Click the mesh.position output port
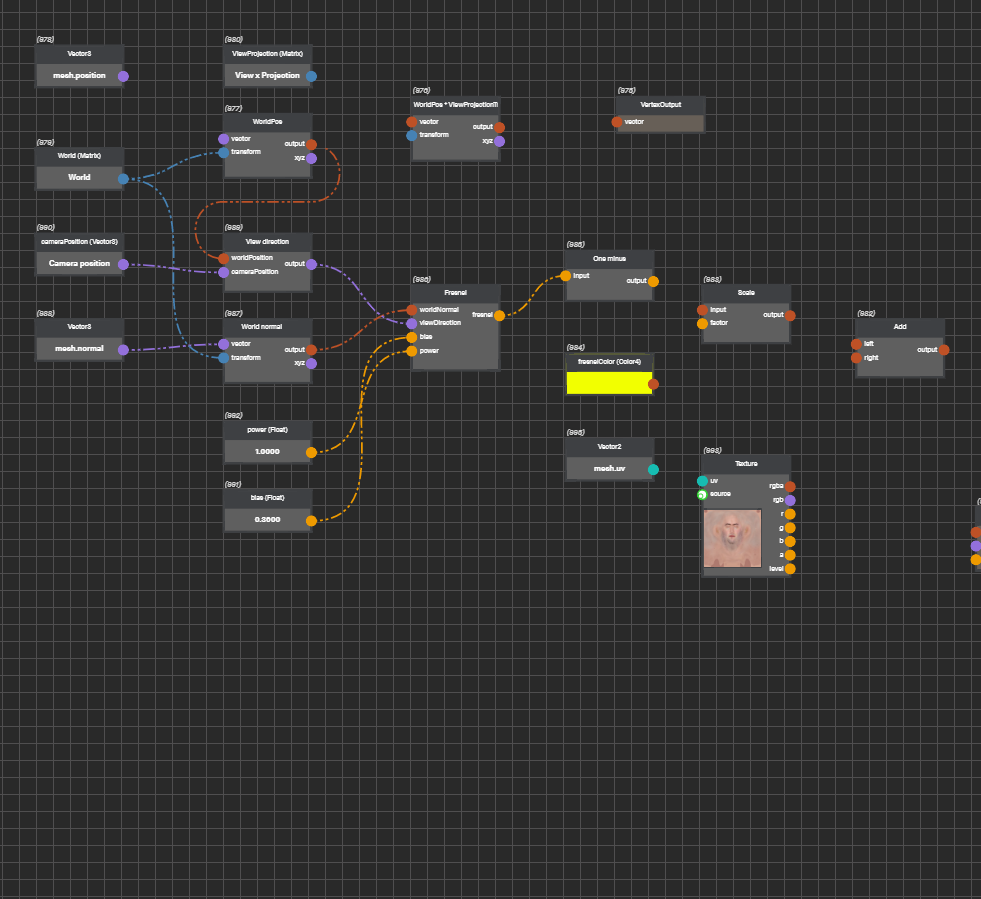The height and width of the screenshot is (899, 981). [x=123, y=76]
